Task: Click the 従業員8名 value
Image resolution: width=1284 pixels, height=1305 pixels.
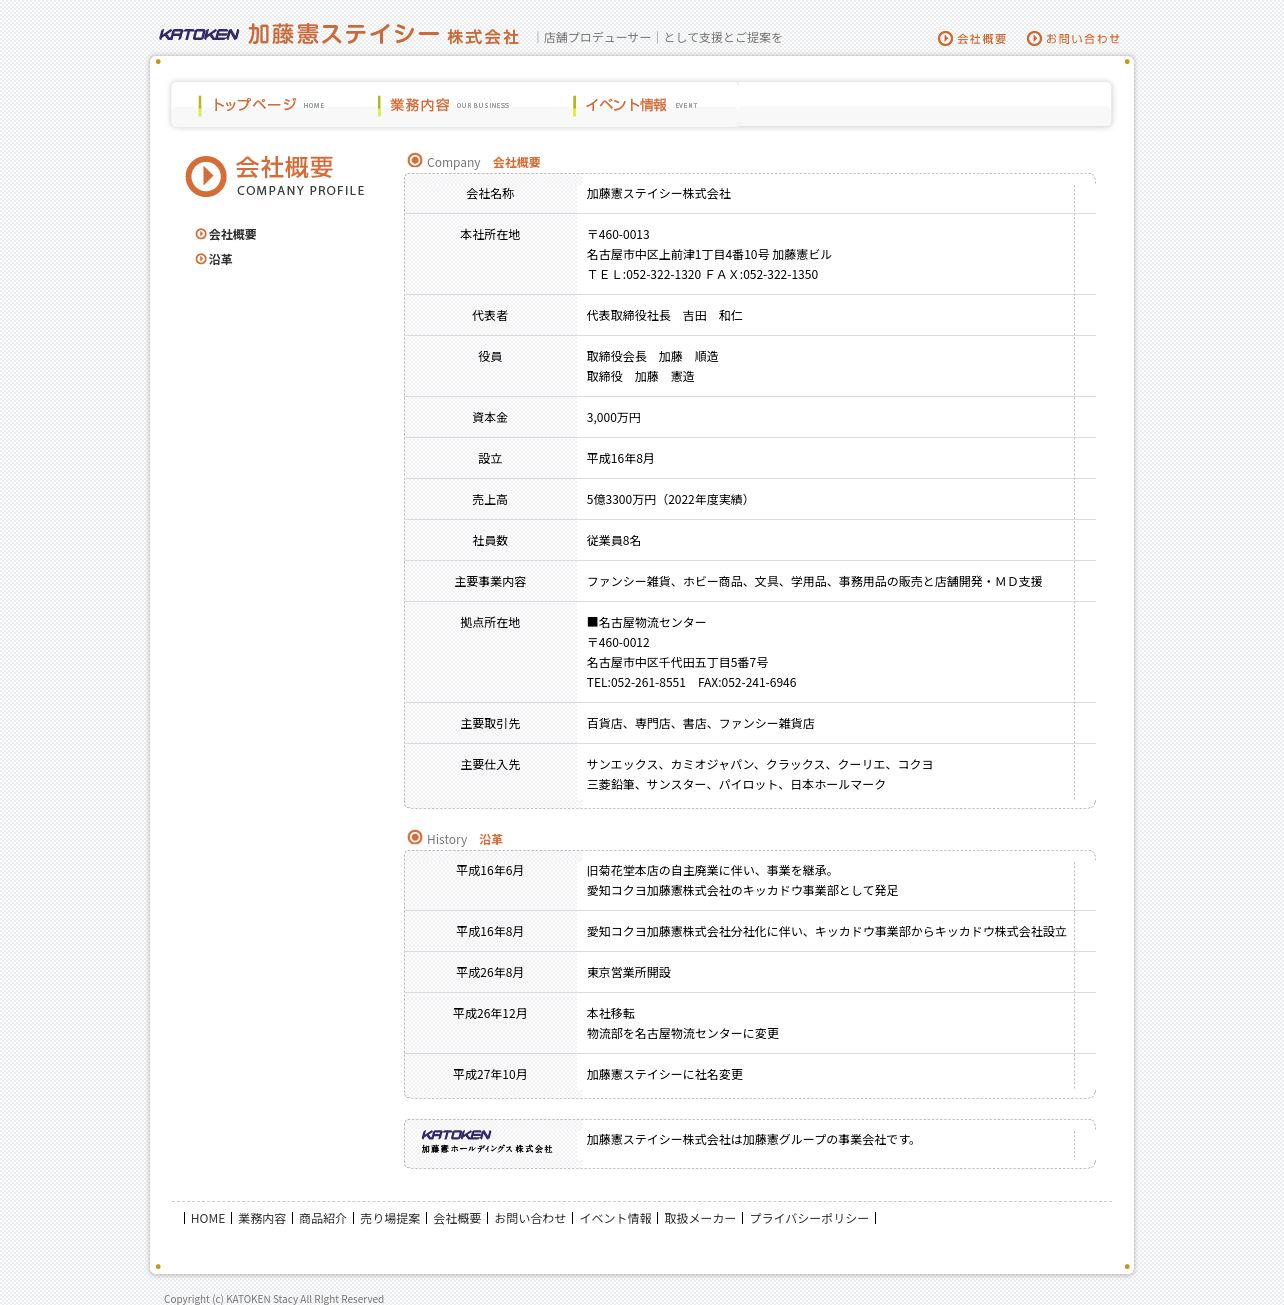Action: pyautogui.click(x=614, y=541)
